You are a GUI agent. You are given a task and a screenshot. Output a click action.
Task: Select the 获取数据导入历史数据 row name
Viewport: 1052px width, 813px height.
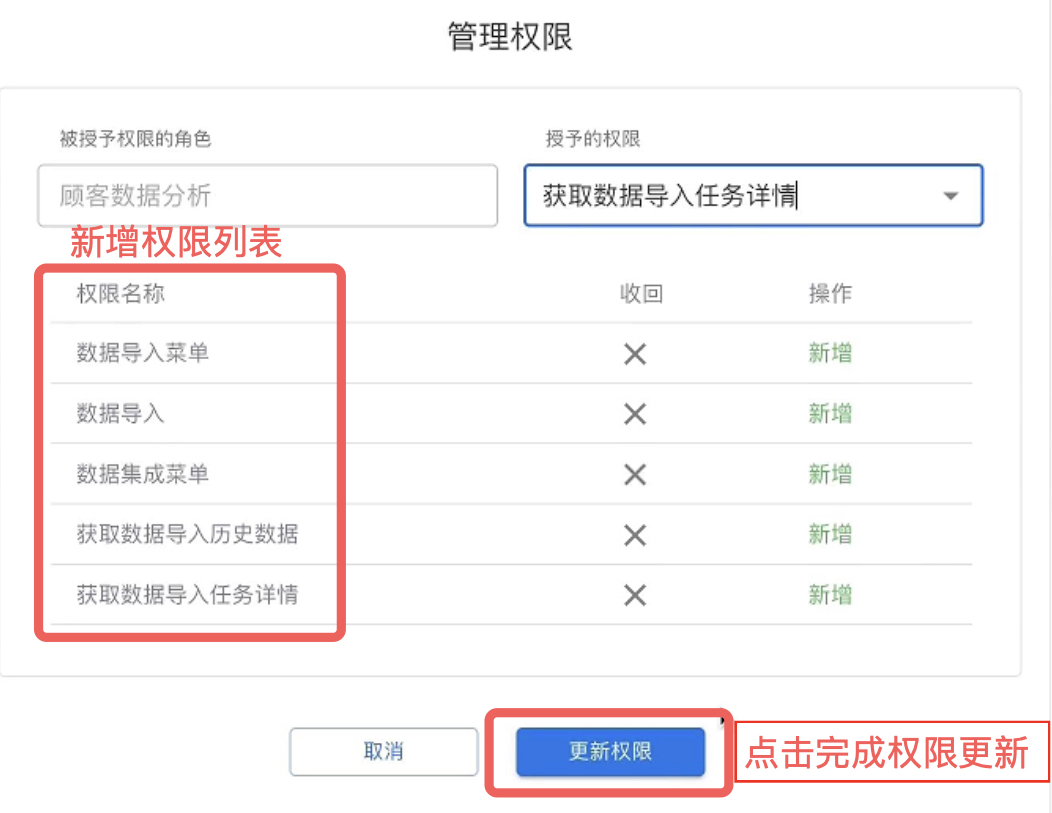pos(187,534)
